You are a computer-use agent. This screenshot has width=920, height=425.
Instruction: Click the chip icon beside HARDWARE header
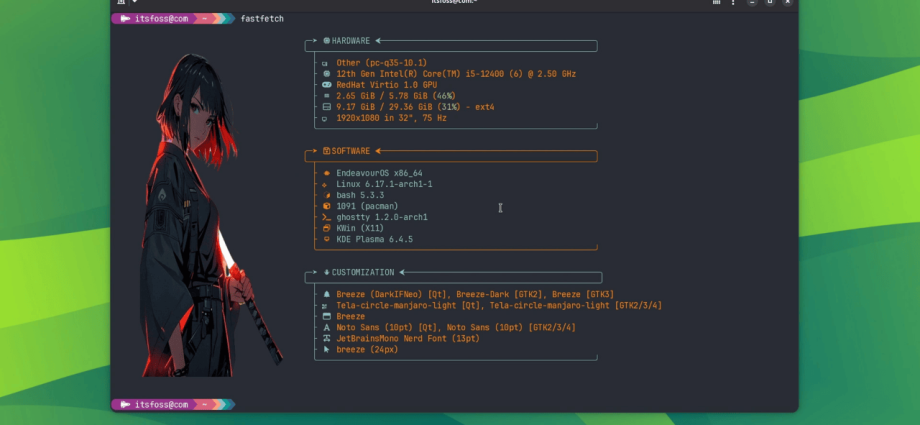(327, 41)
